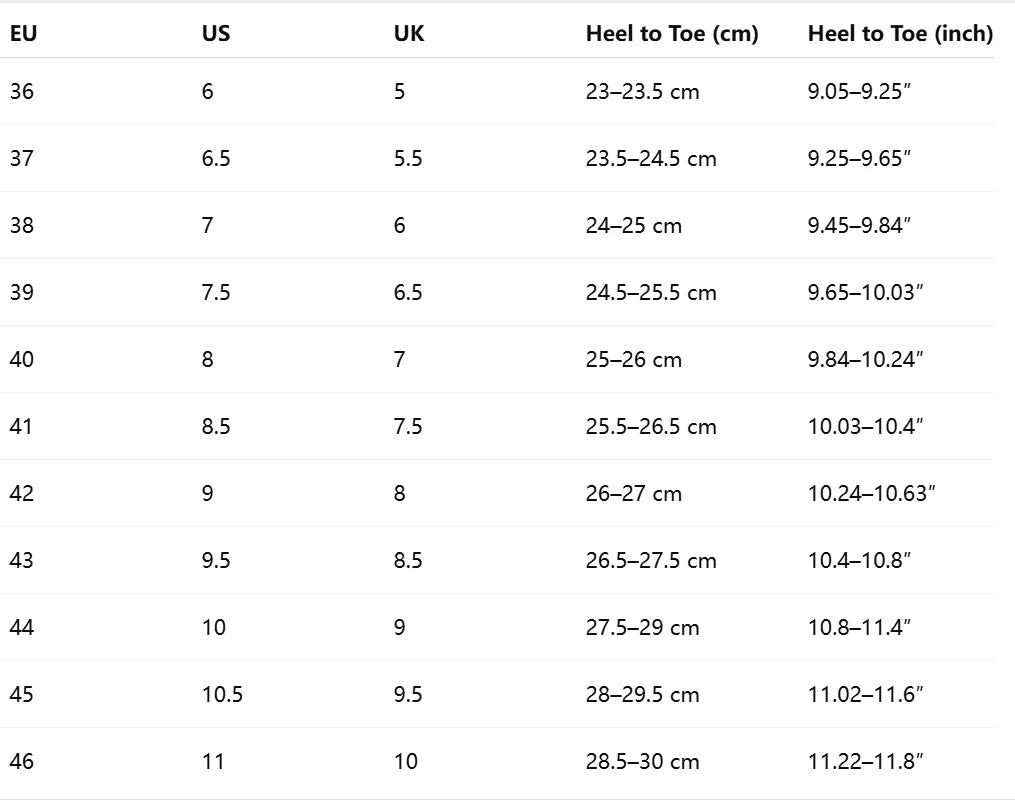Click the 11.22–11.8" measurement cell
Image resolution: width=1015 pixels, height=800 pixels.
click(865, 762)
